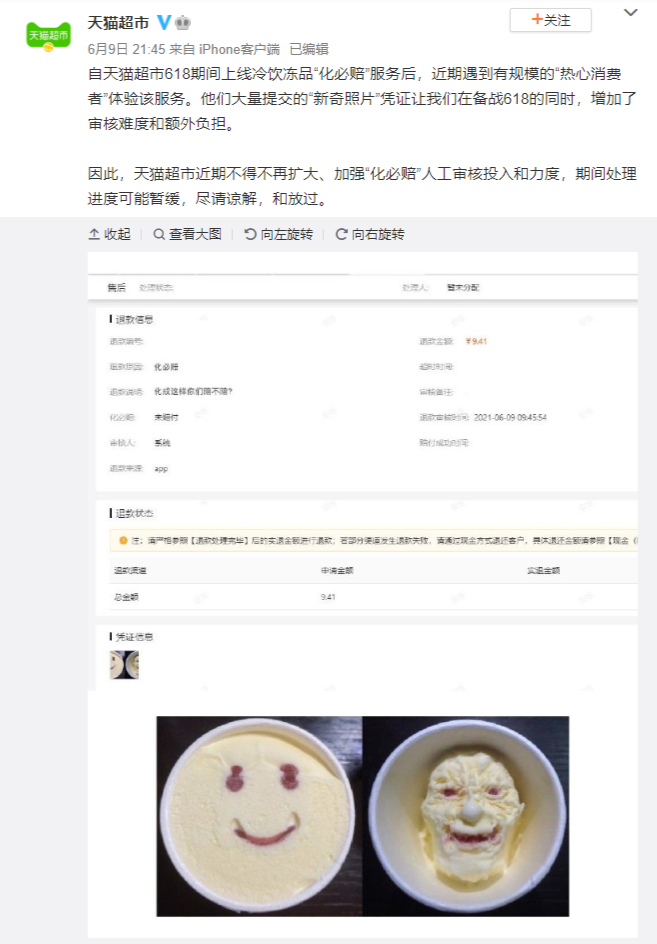This screenshot has width=657, height=944.
Task: Follow the account with +关注 button
Action: [550, 20]
